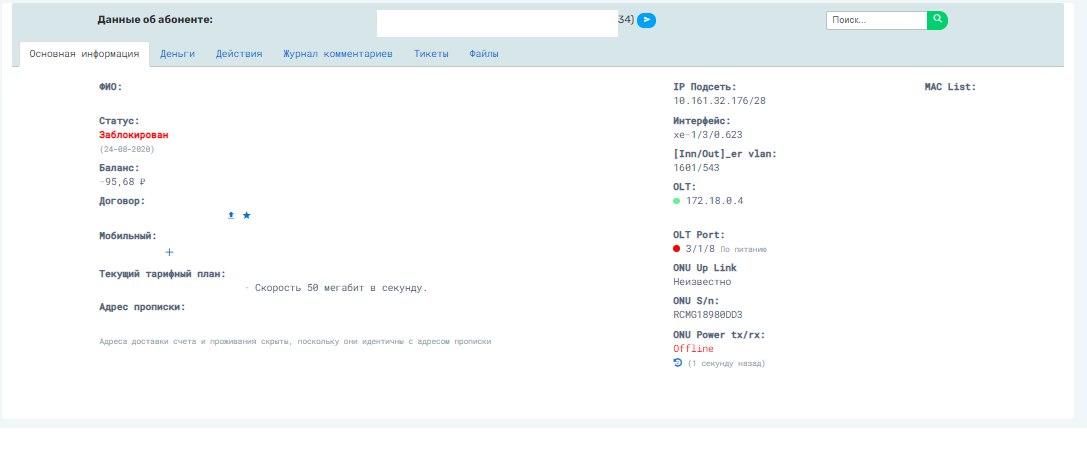Click the Данные об абоненте heading

coord(155,19)
